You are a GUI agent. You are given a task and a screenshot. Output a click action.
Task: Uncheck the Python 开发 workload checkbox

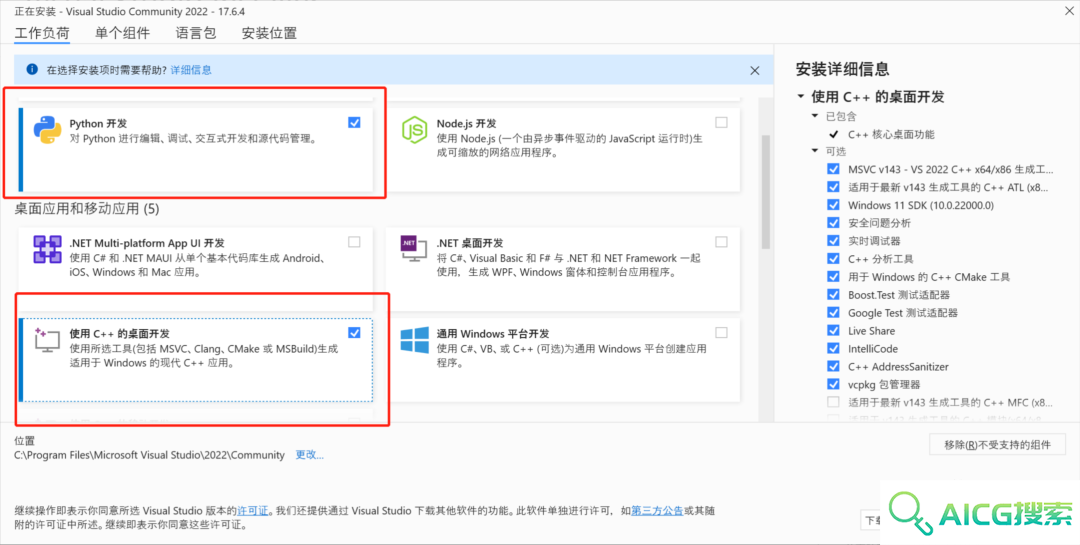tap(354, 123)
